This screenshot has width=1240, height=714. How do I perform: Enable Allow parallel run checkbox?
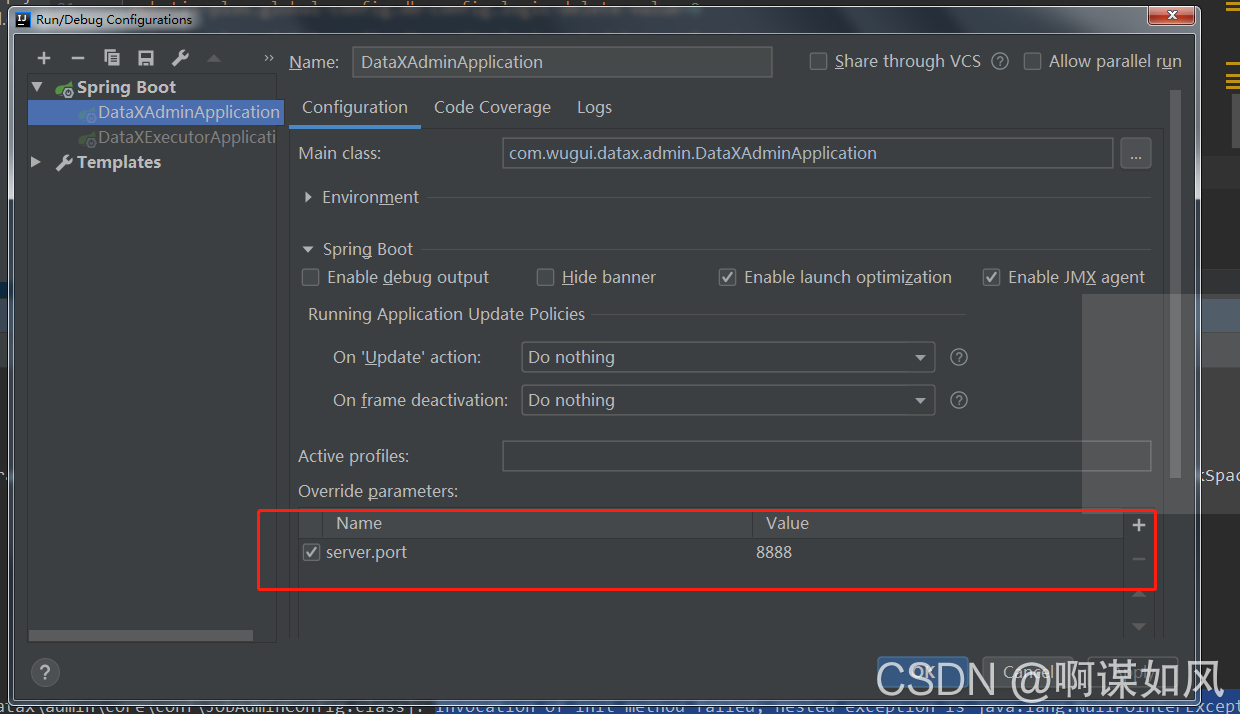coord(1032,61)
